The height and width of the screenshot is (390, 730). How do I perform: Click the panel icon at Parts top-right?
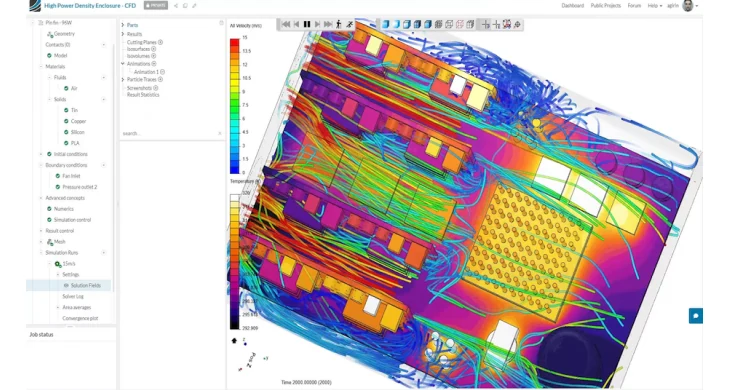[x=222, y=23]
